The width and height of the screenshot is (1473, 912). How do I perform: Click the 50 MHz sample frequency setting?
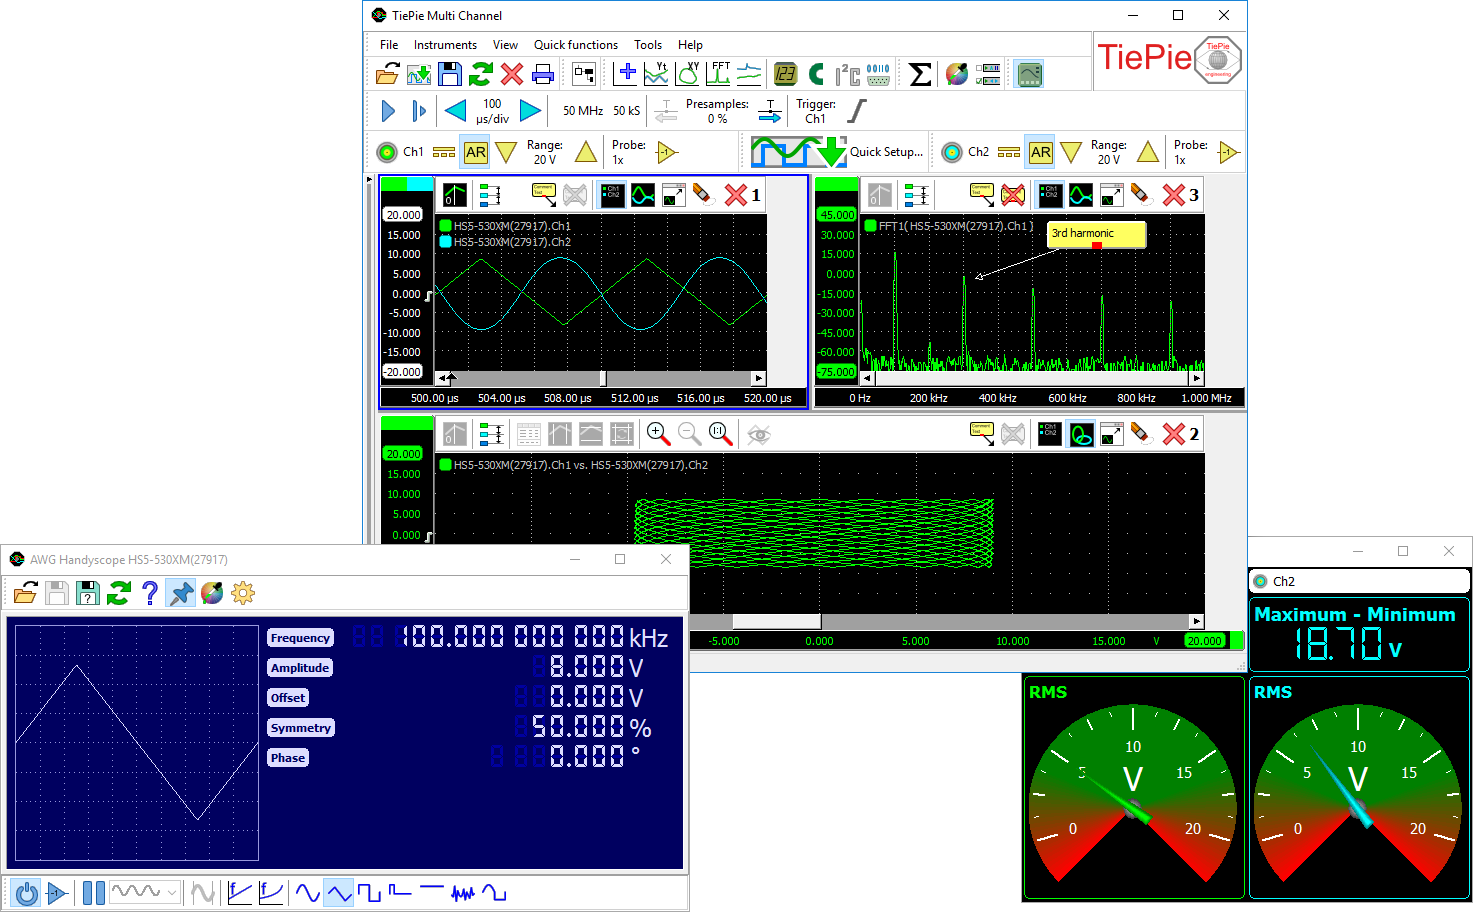coord(583,111)
